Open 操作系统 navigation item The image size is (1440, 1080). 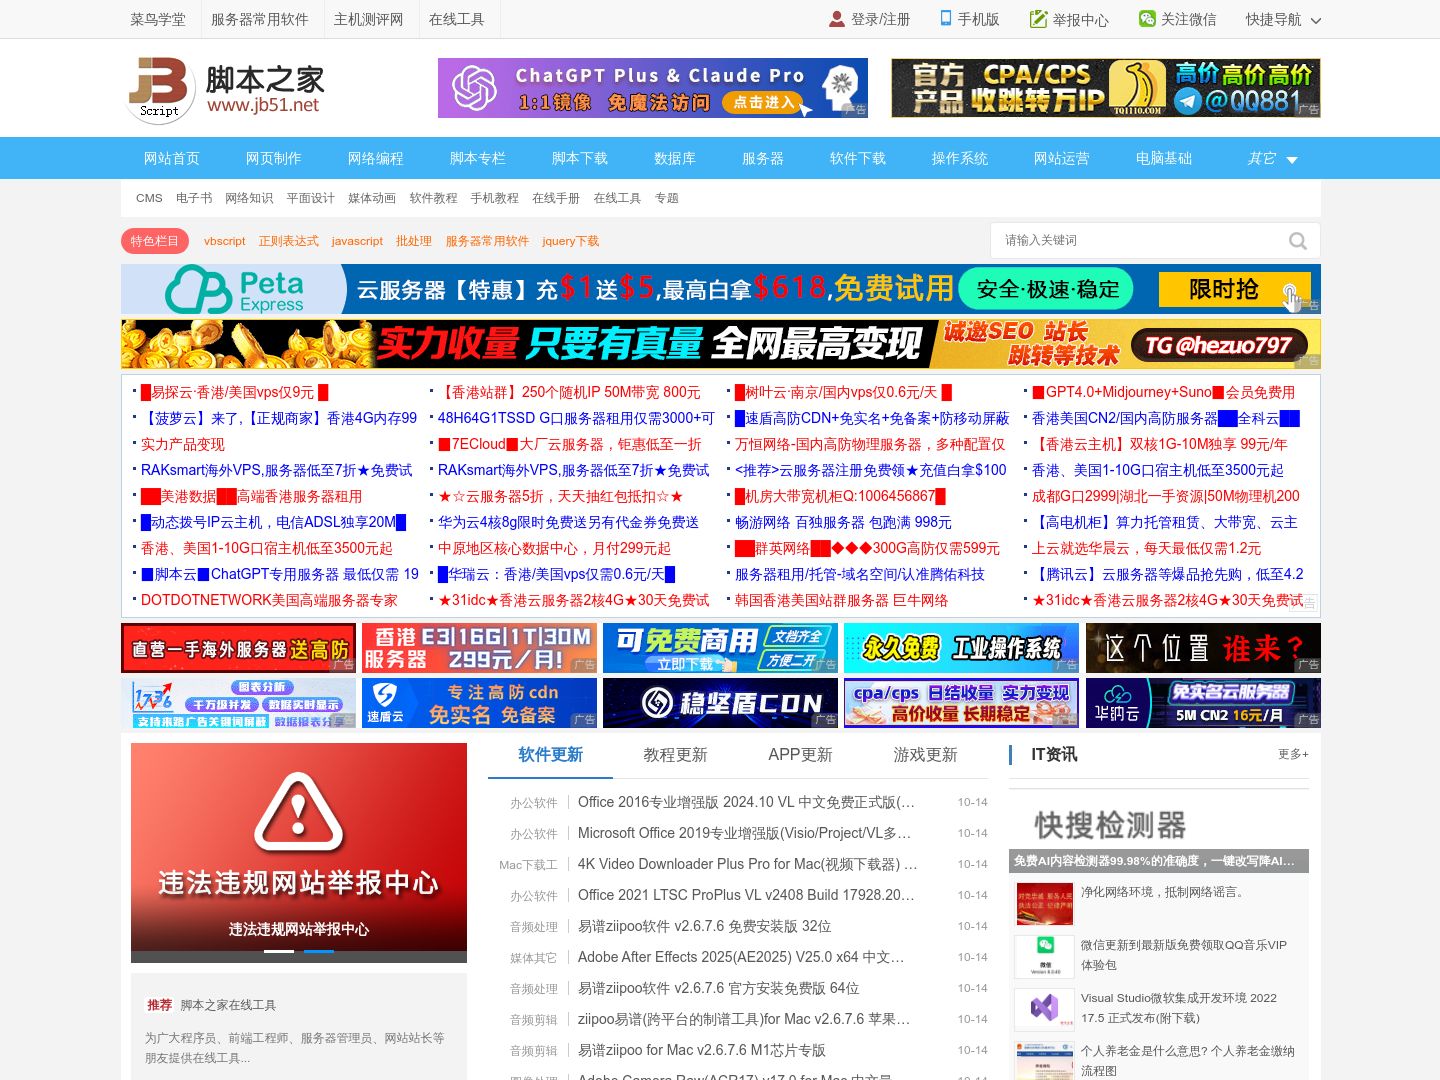click(959, 158)
